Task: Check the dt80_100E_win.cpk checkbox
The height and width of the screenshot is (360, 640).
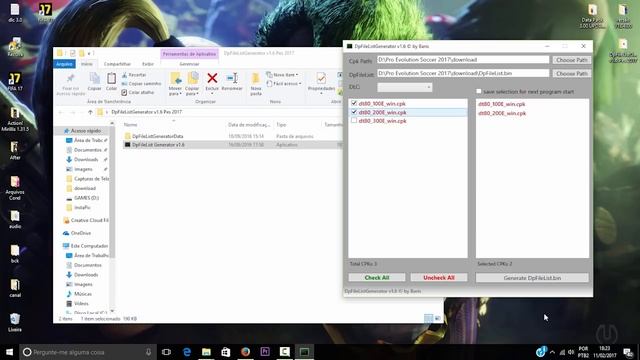Action: click(354, 103)
